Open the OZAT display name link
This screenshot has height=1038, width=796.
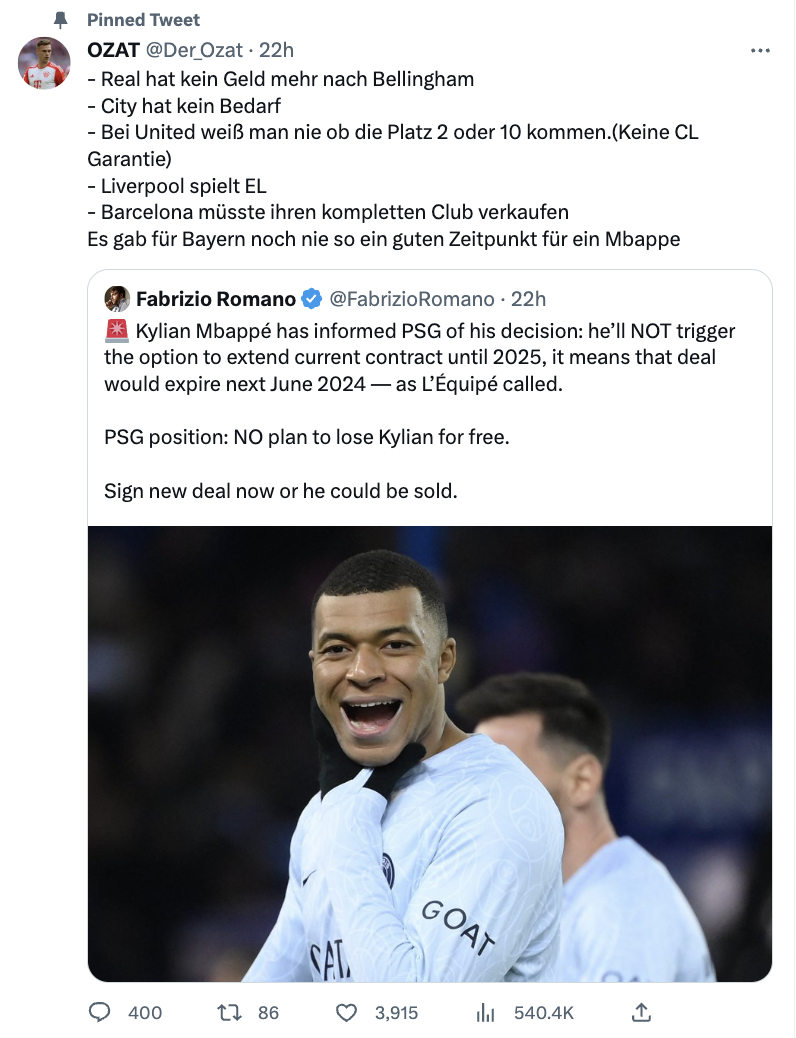coord(113,50)
